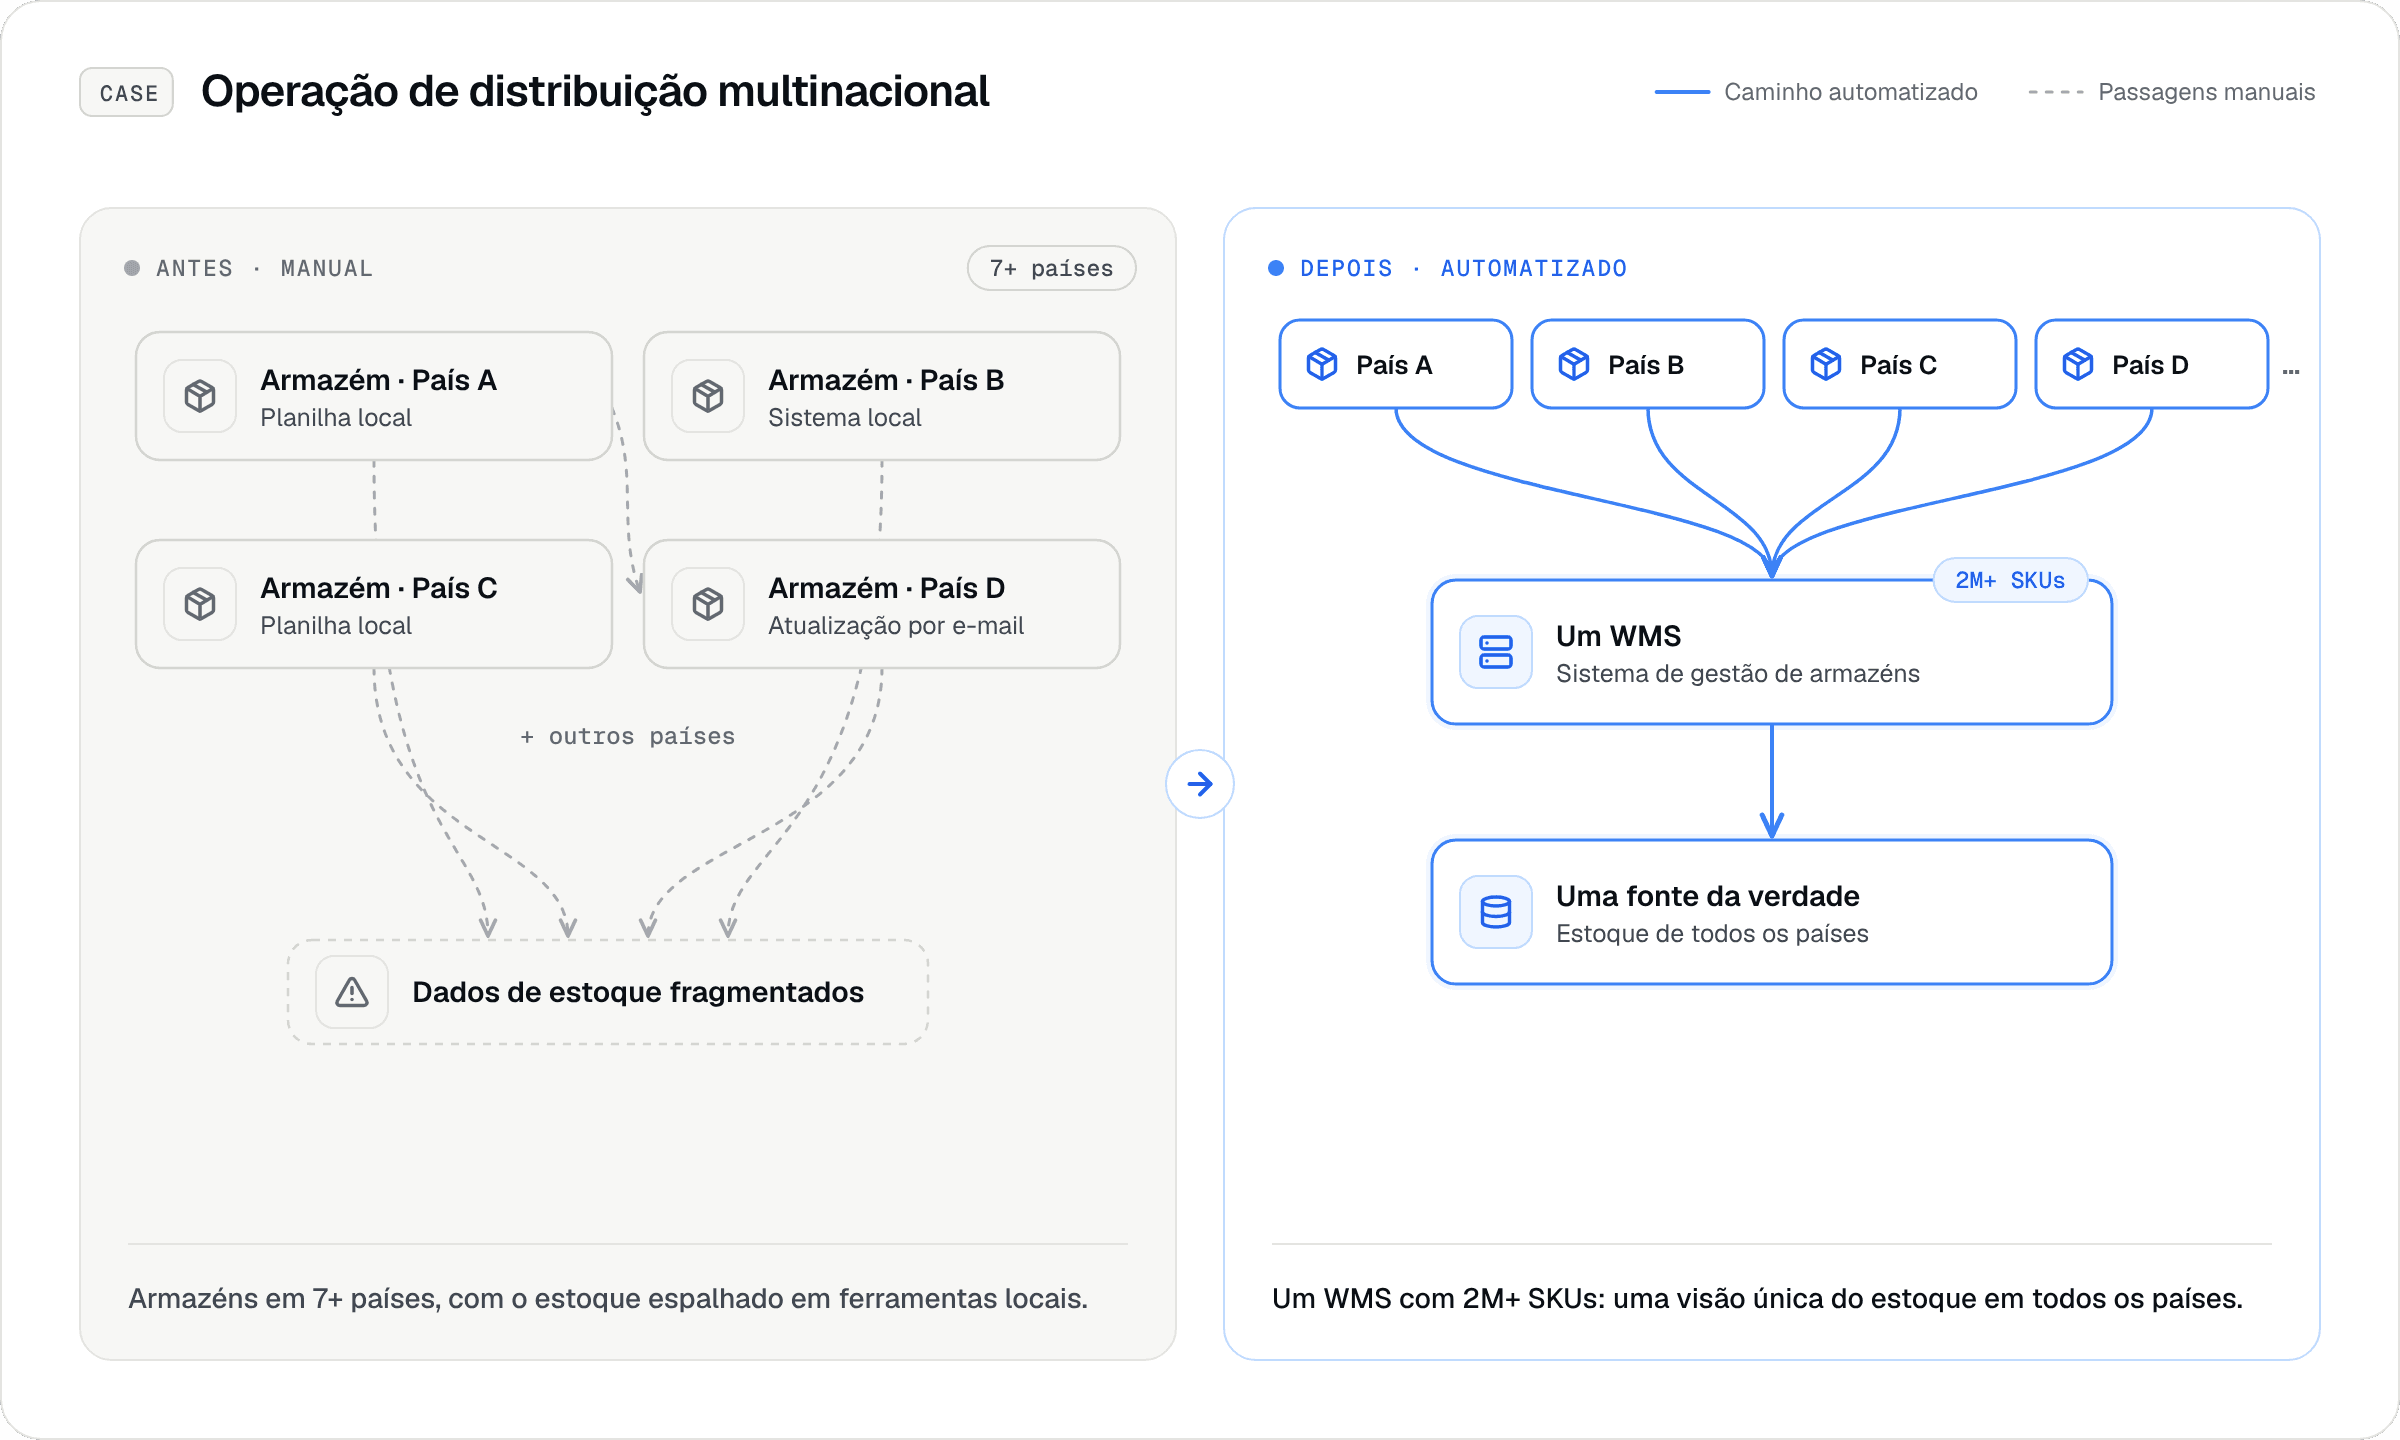Click the cube icon in Armazém País A card
This screenshot has height=1440, width=2400.
tap(200, 396)
